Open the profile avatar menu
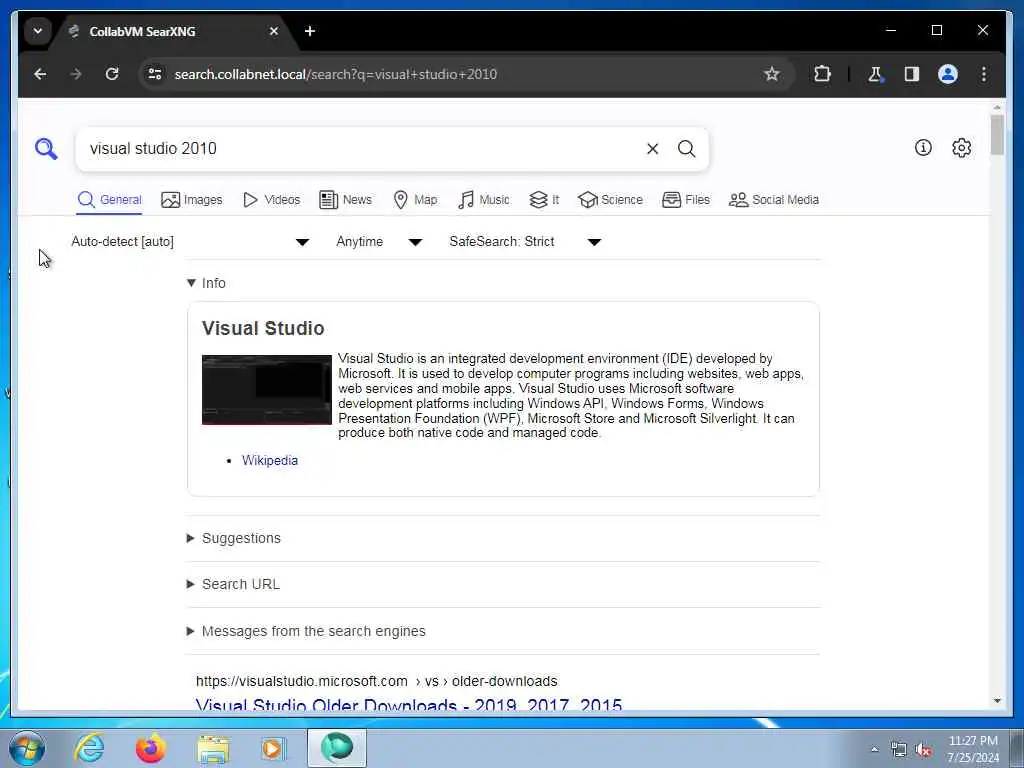This screenshot has width=1024, height=768. pos(948,74)
